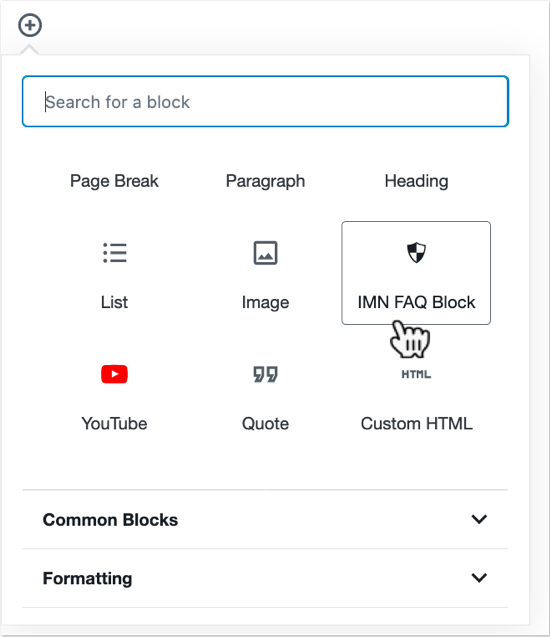Insert the Custom HTML block icon
550x637 pixels.
(x=416, y=374)
